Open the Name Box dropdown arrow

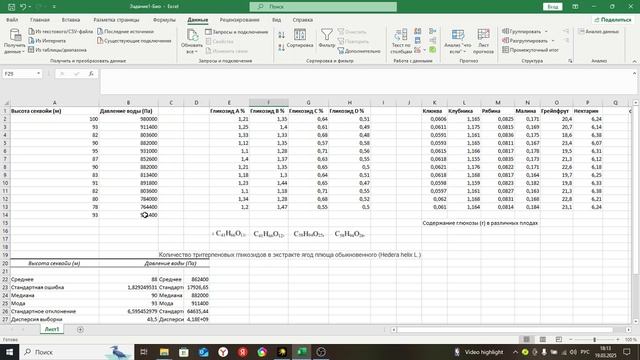pyautogui.click(x=38, y=73)
